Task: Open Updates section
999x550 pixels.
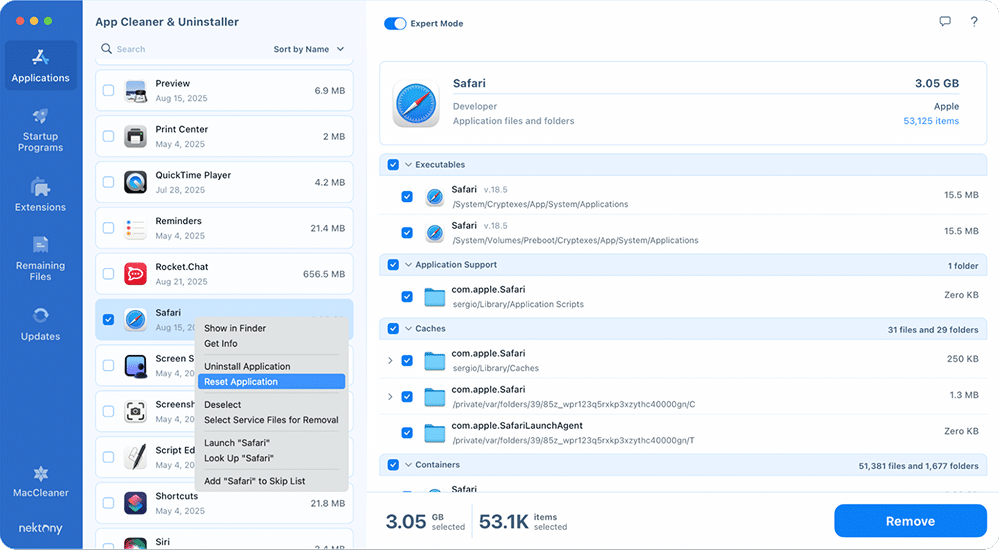Action: 41,324
